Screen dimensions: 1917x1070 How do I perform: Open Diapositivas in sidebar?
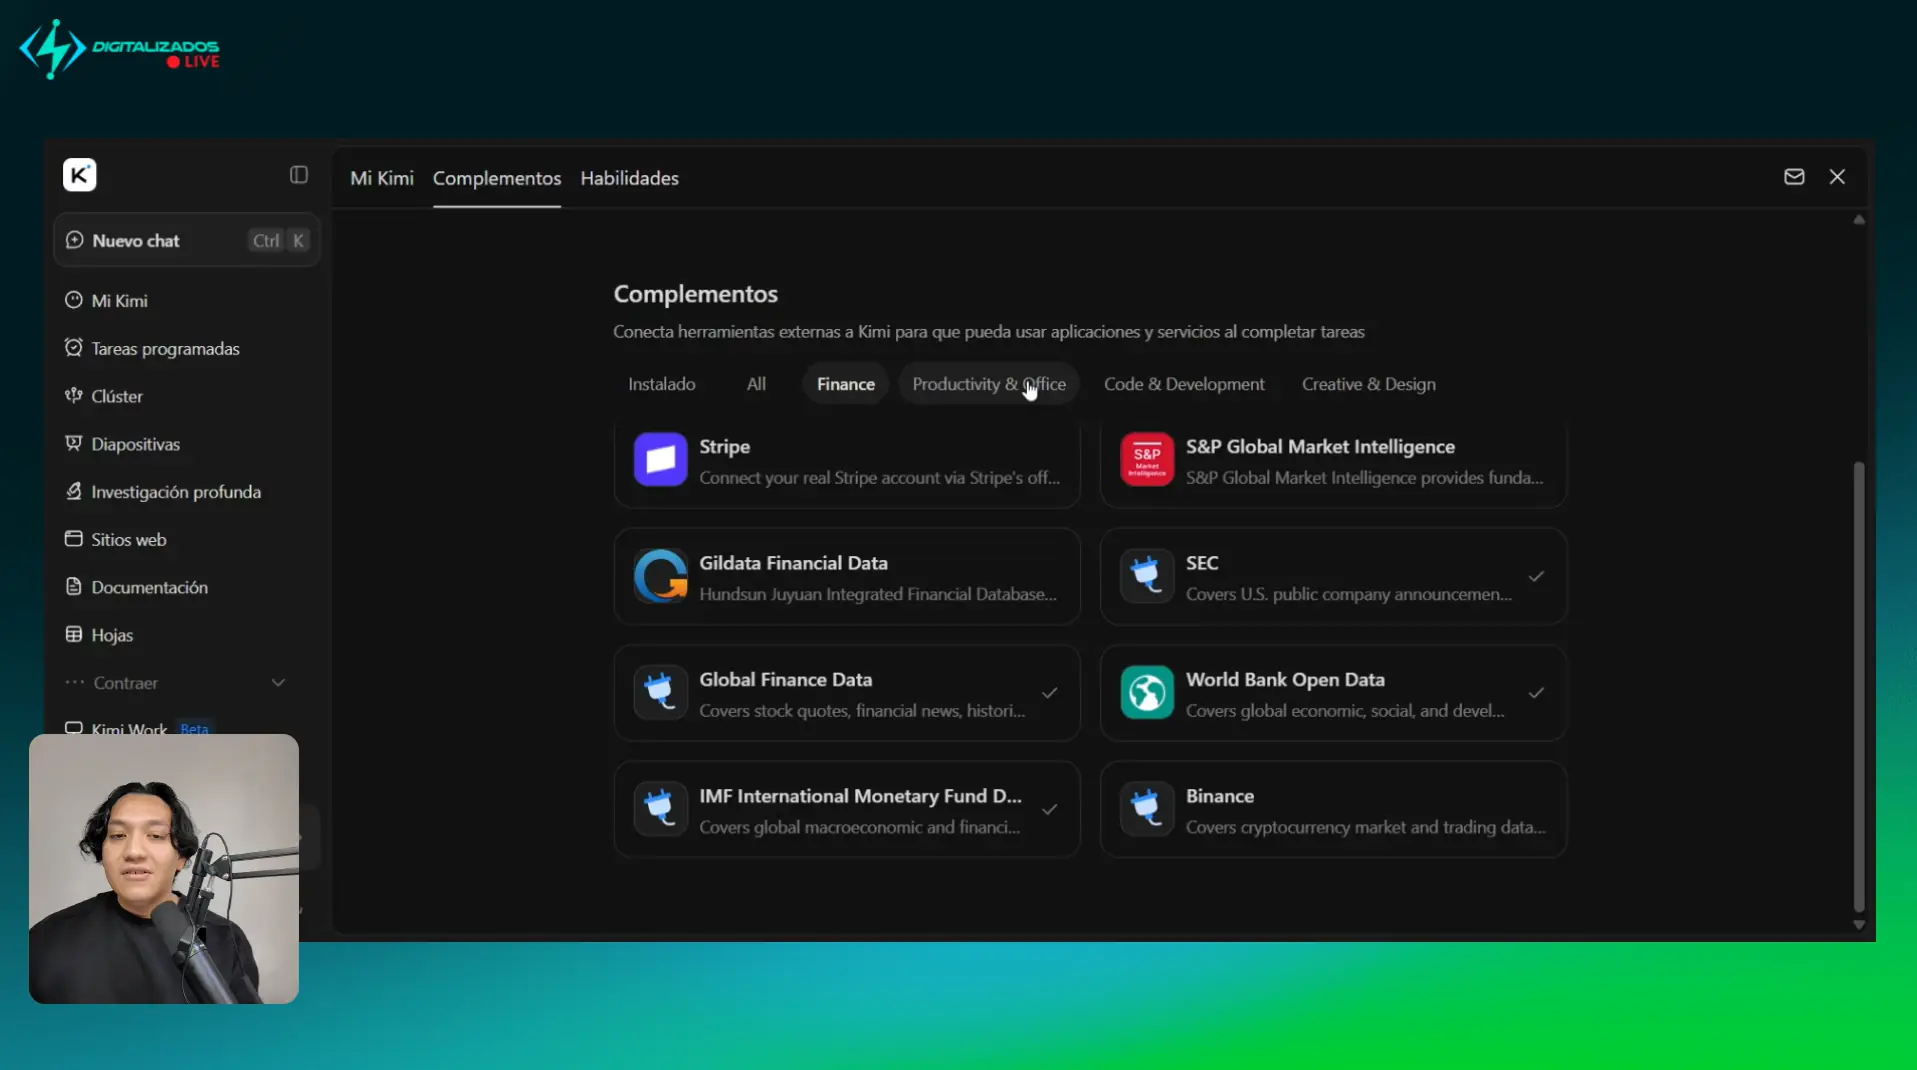point(187,443)
